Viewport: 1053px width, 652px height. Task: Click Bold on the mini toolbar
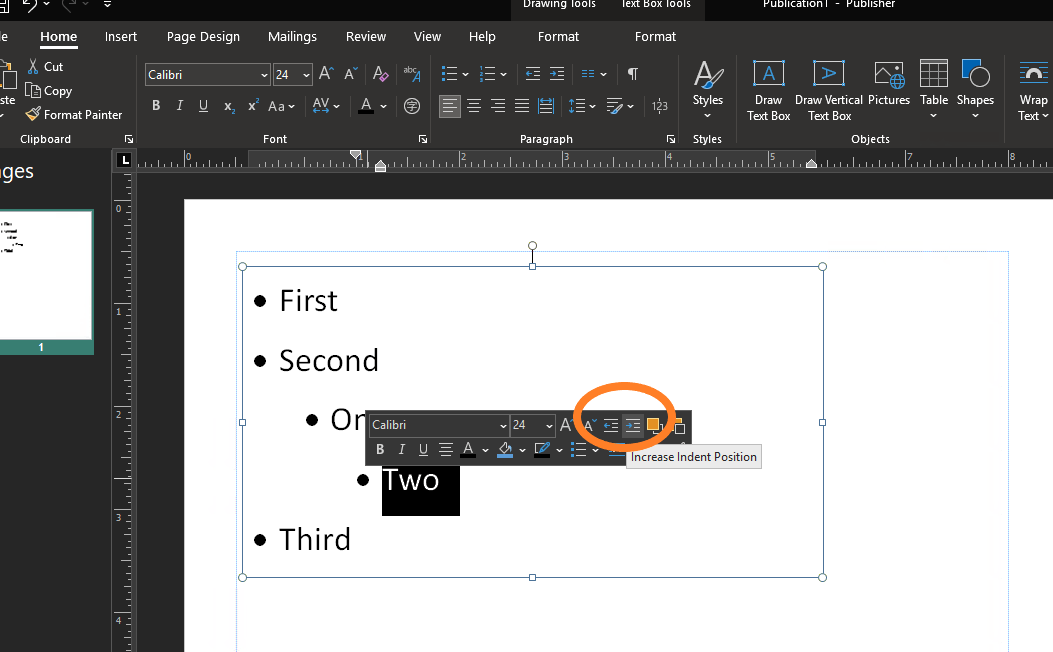[x=380, y=449]
